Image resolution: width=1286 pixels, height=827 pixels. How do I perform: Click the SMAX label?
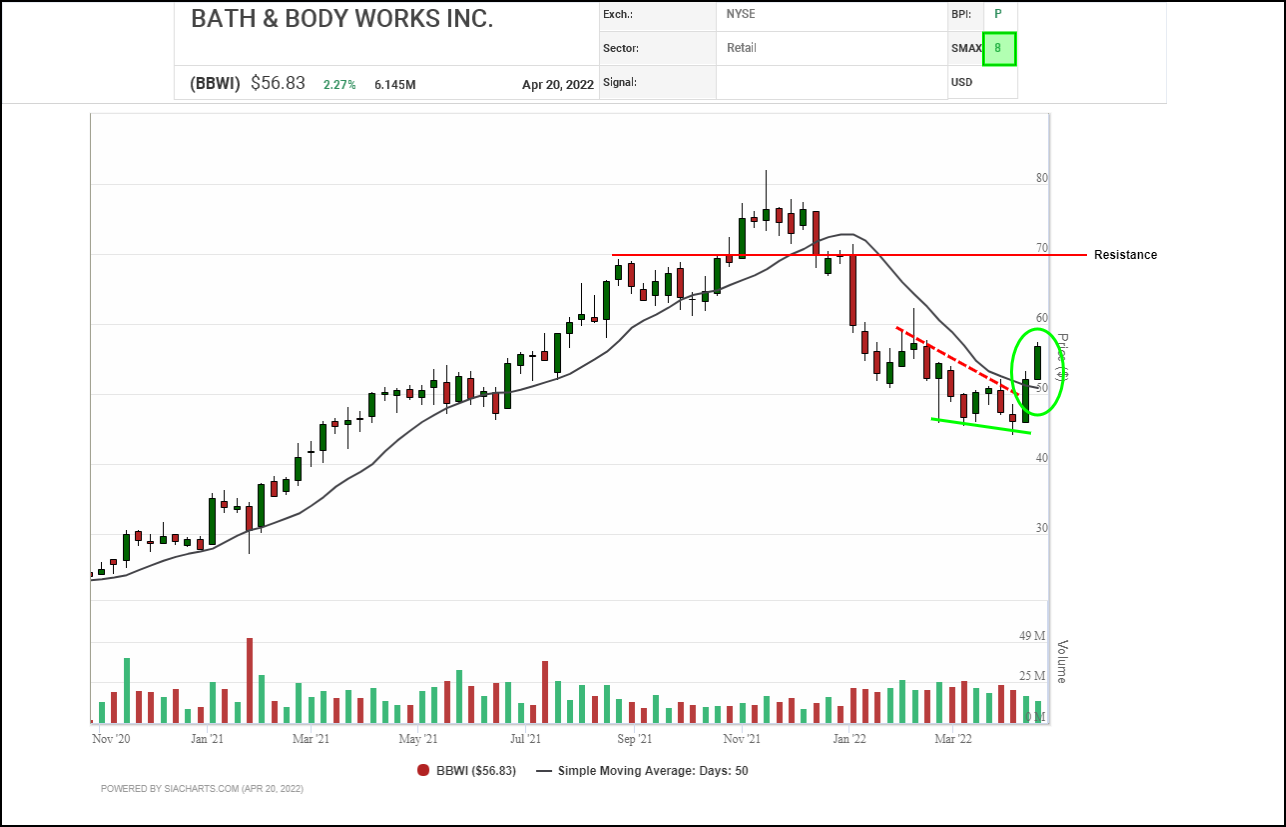point(967,48)
